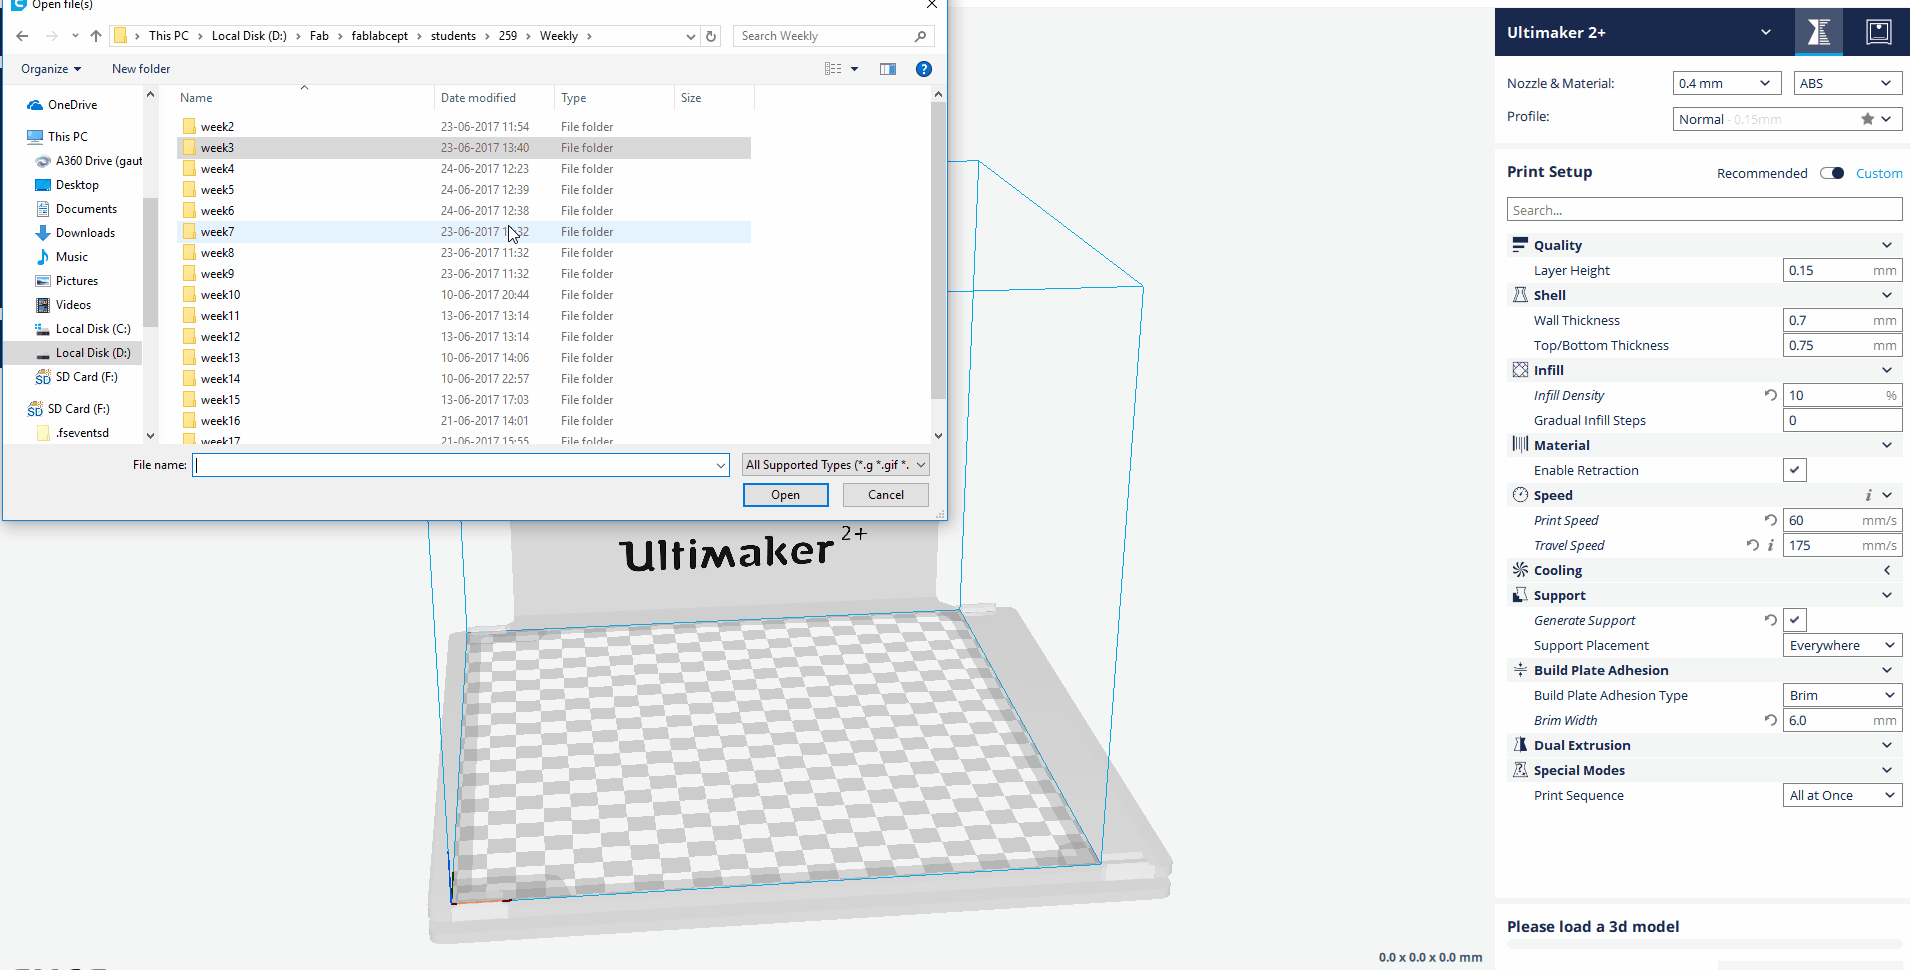Sort files by Size column

coord(714,98)
